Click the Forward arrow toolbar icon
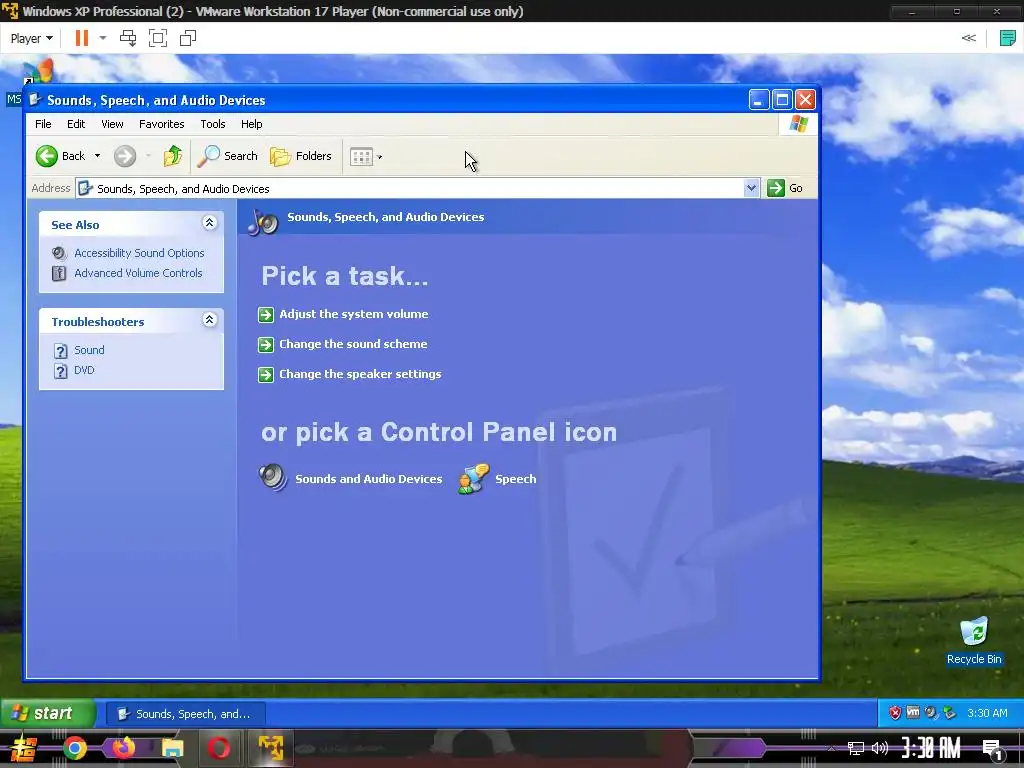The height and width of the screenshot is (768, 1024). [125, 156]
